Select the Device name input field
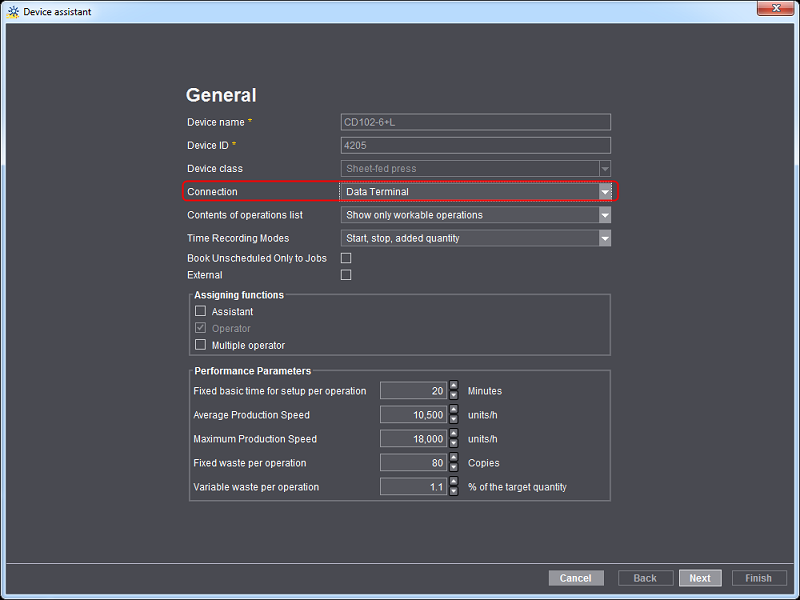This screenshot has height=600, width=800. pos(475,121)
